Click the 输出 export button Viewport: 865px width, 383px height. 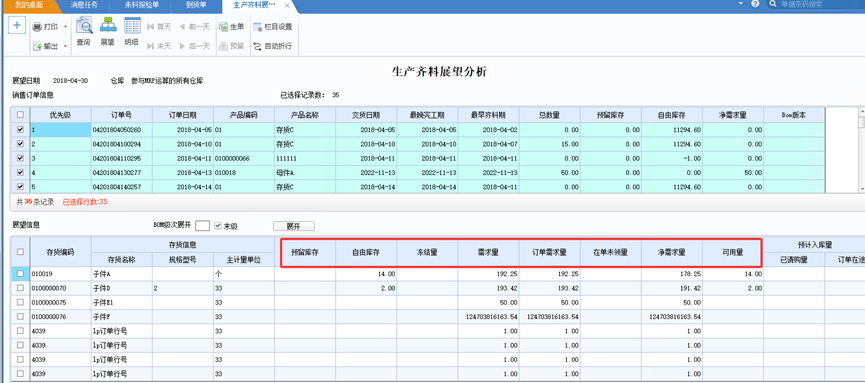coord(45,46)
